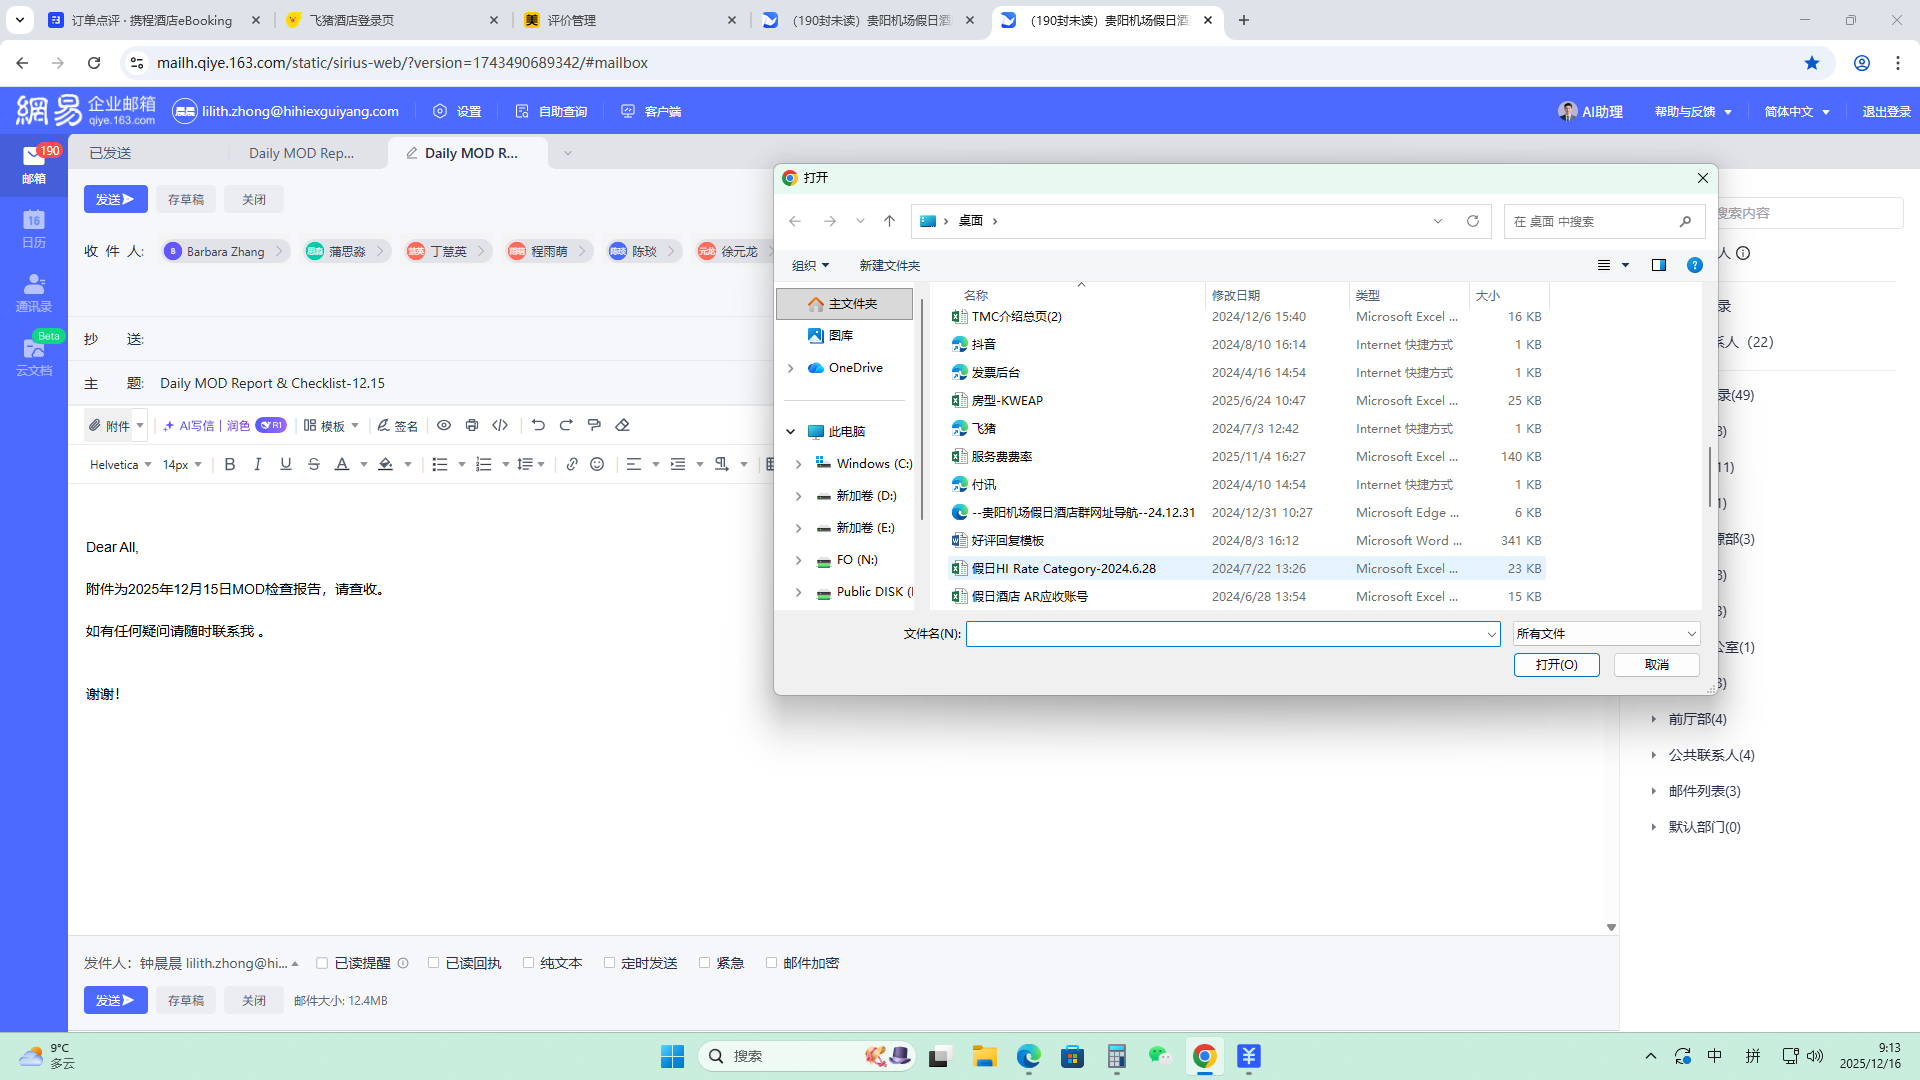Refresh the file dialog folder view

coord(1472,221)
